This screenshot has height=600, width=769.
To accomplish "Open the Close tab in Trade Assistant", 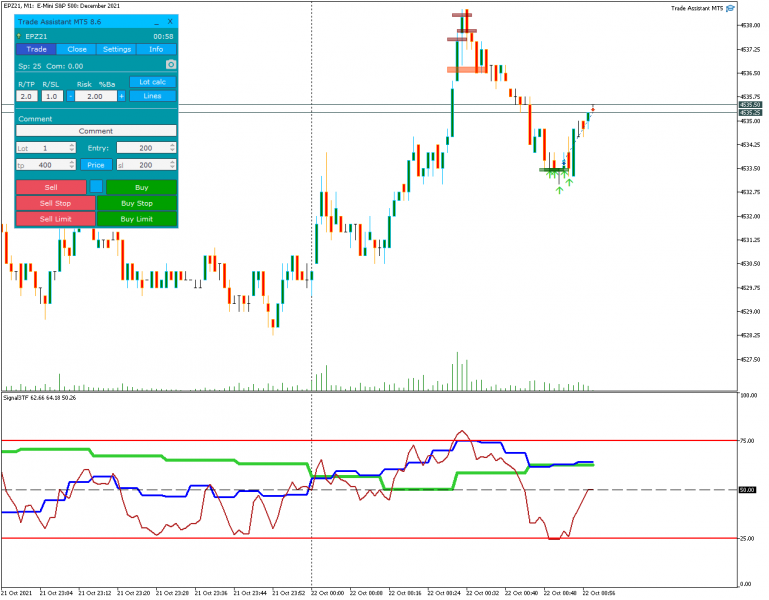I will (77, 49).
